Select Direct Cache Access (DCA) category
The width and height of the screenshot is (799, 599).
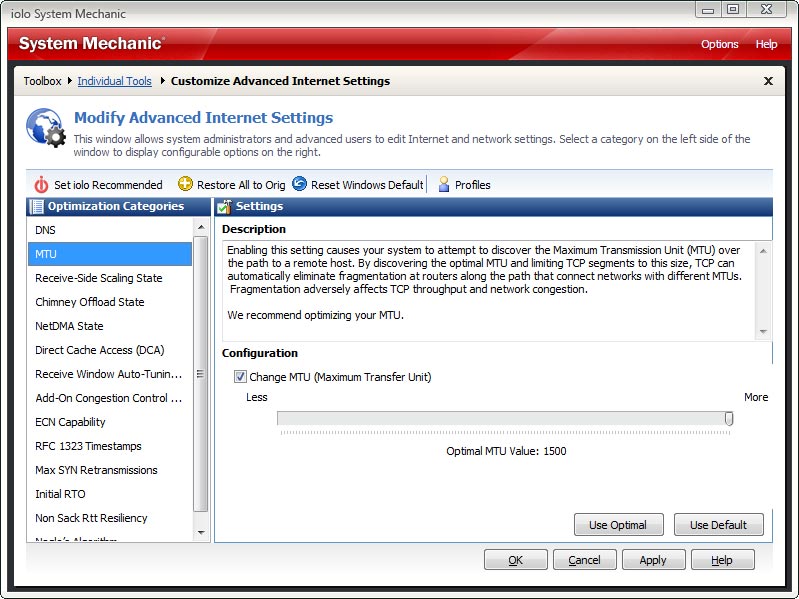(x=110, y=350)
